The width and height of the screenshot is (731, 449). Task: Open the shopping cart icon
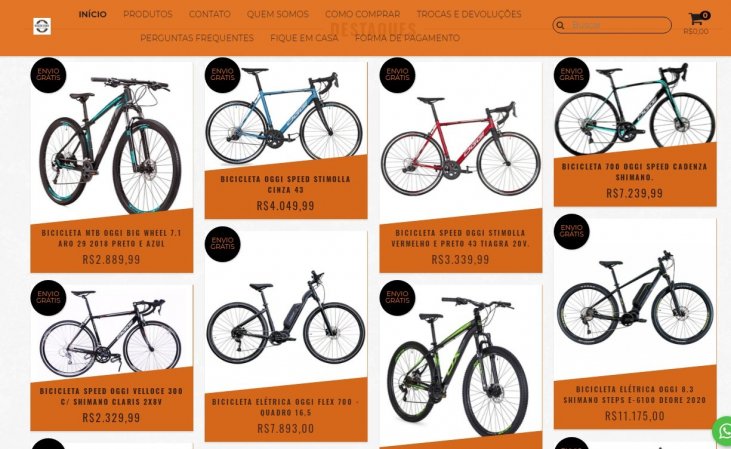pos(697,19)
